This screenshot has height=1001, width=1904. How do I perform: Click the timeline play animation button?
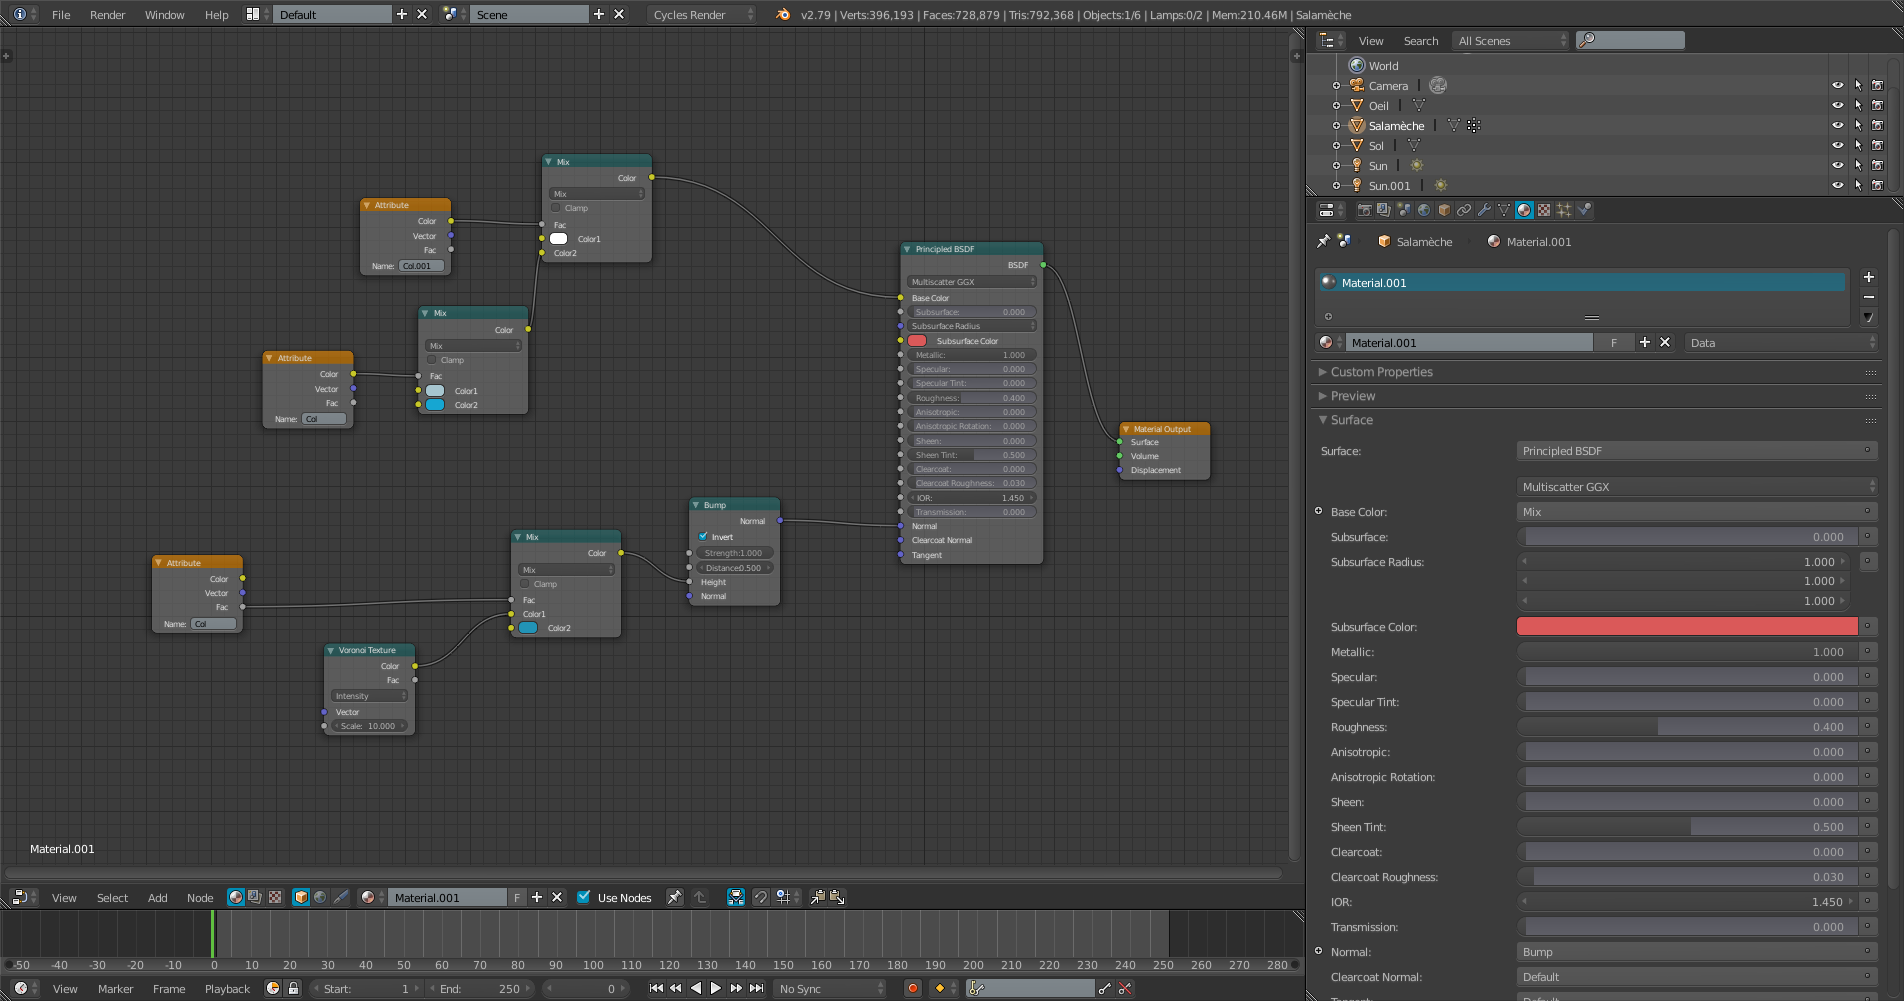pyautogui.click(x=716, y=988)
